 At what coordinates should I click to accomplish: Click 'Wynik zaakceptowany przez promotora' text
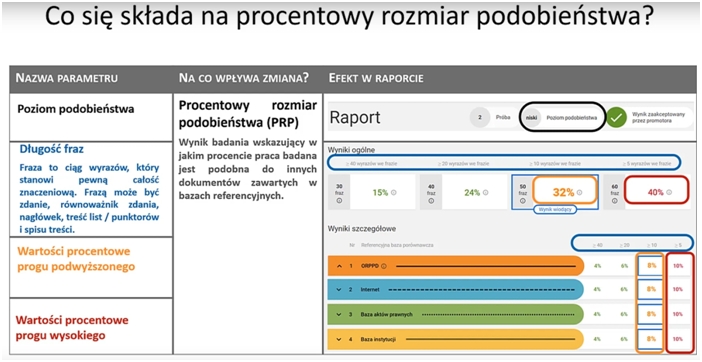[658, 118]
